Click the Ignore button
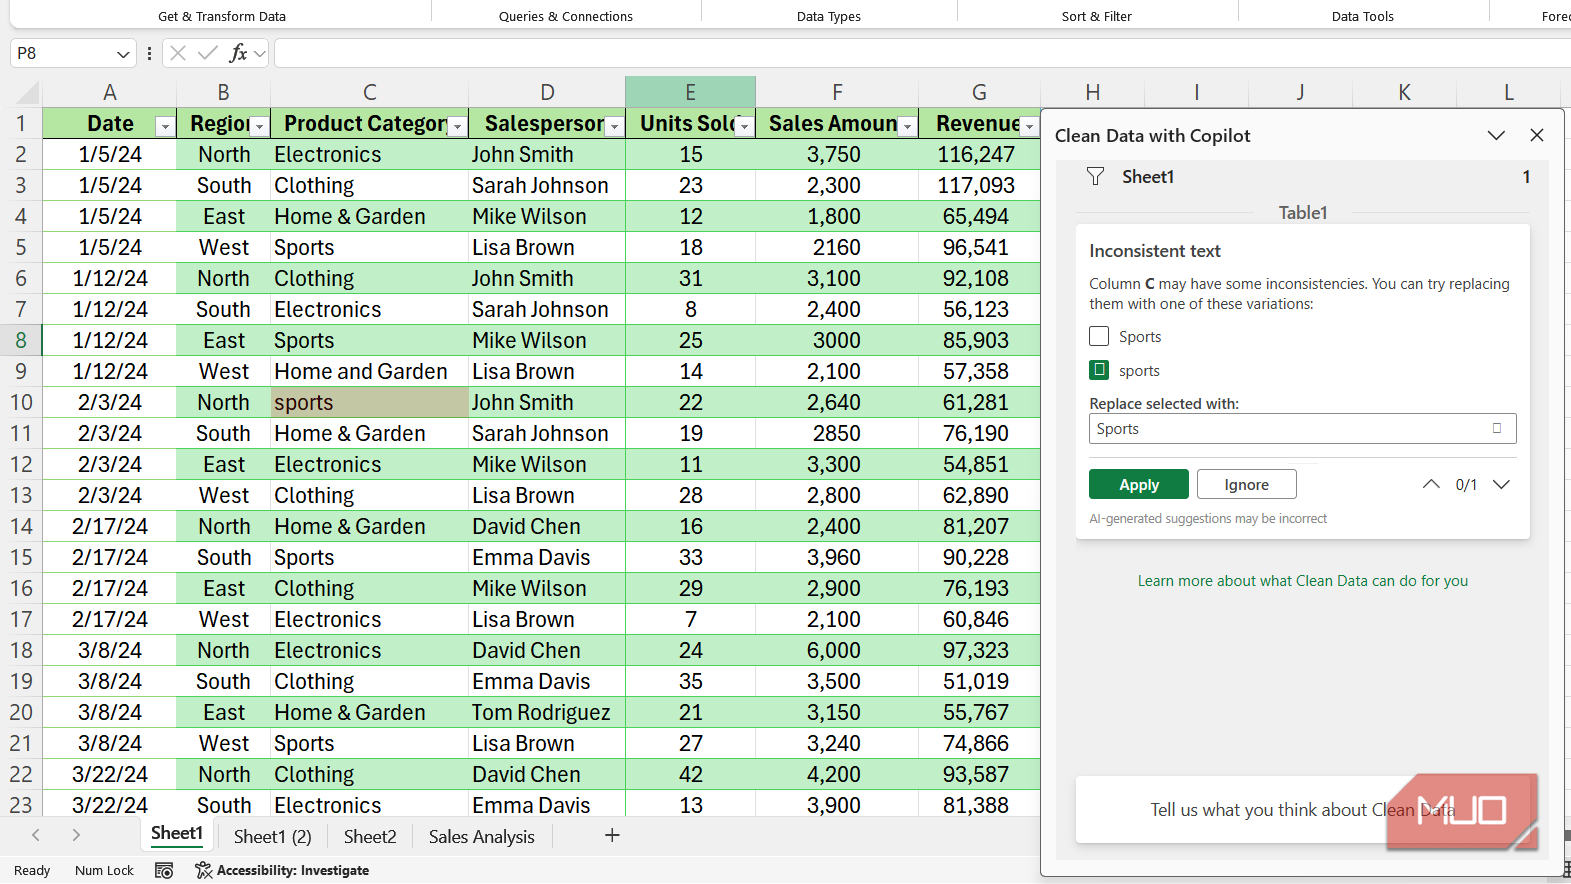 click(1246, 484)
